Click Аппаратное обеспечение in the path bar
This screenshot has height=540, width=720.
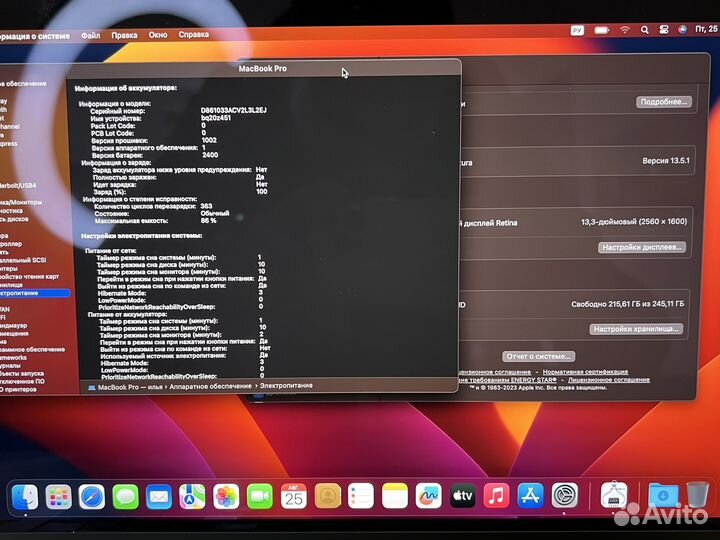click(210, 387)
